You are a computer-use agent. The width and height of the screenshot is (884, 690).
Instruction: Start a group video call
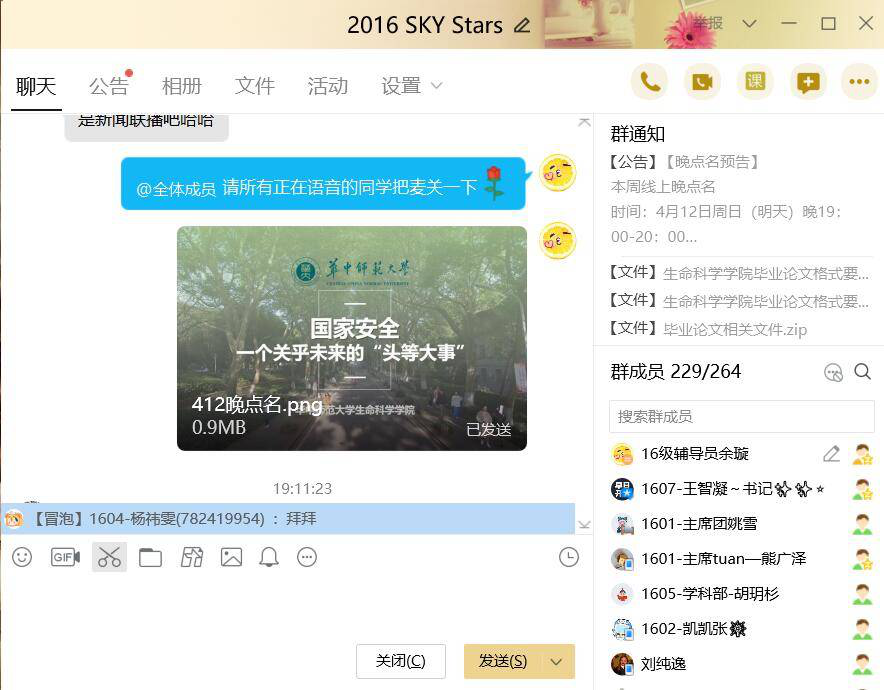tap(703, 83)
